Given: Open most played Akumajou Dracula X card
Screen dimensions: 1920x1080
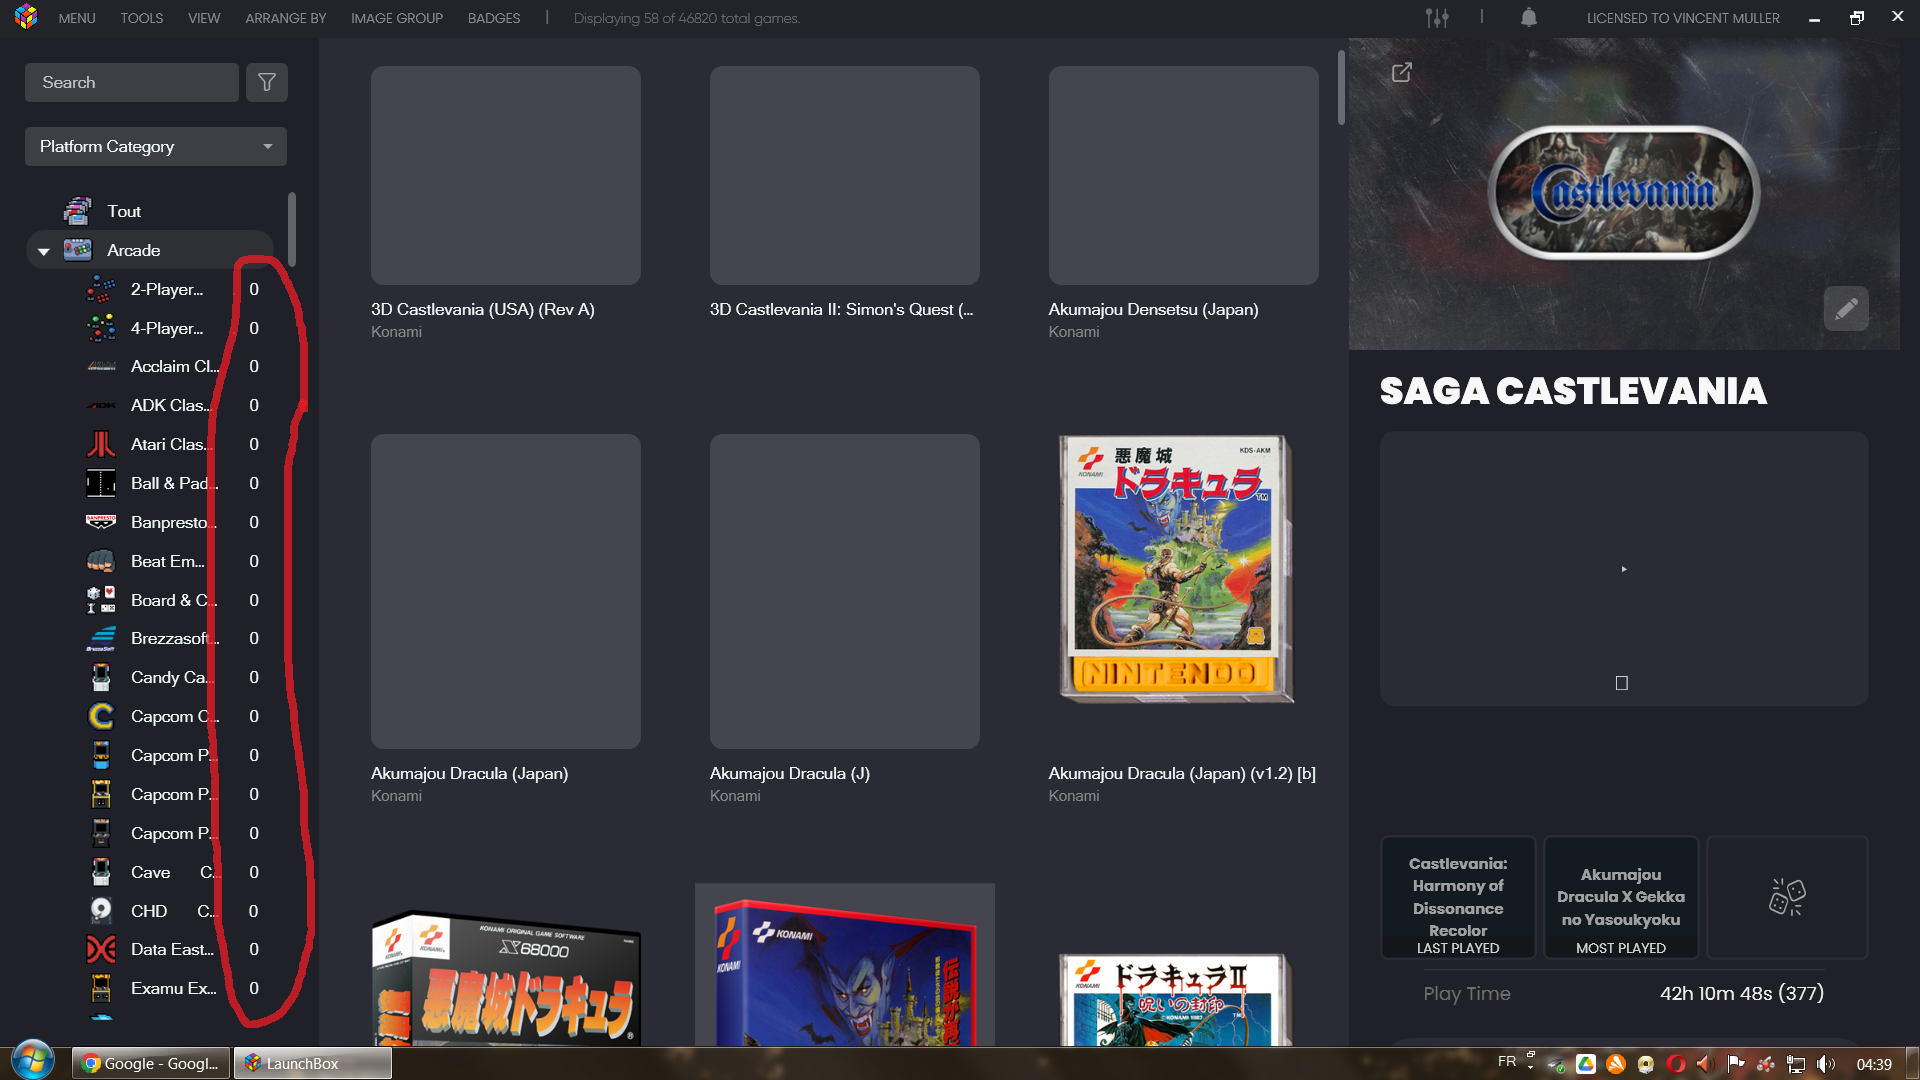Looking at the screenshot, I should coord(1621,897).
